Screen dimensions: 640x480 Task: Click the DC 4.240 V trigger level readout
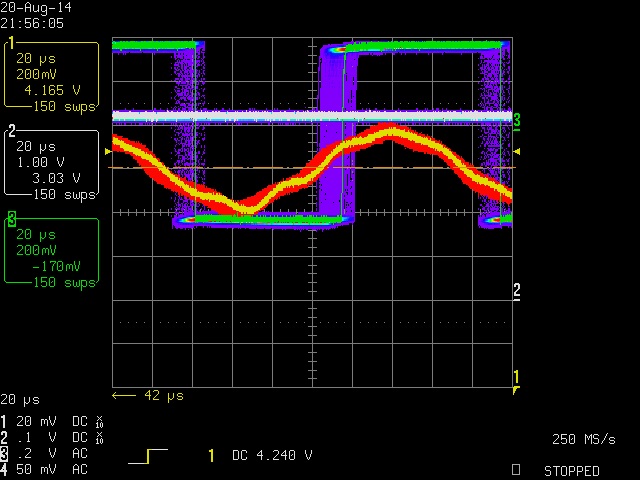click(x=272, y=456)
